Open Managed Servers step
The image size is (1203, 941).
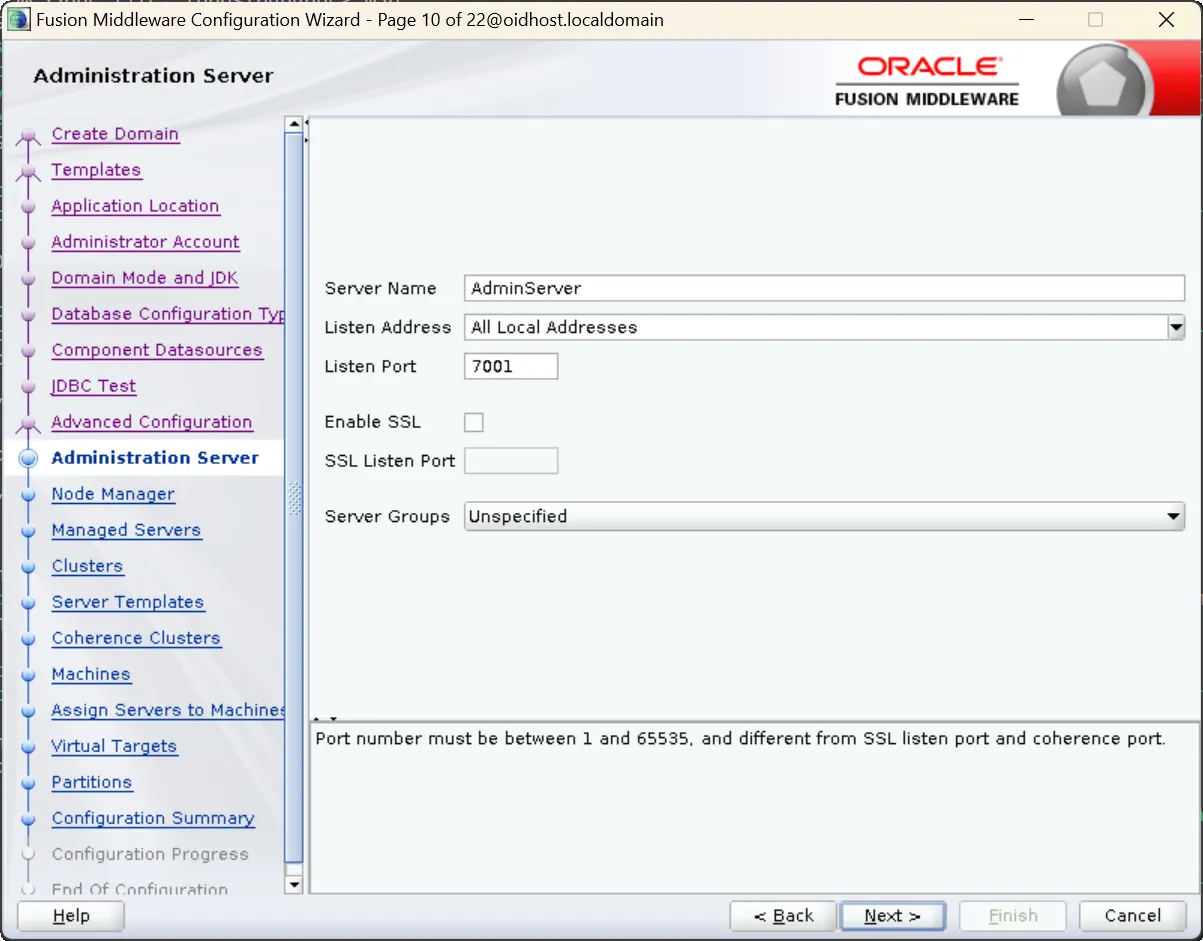click(126, 530)
